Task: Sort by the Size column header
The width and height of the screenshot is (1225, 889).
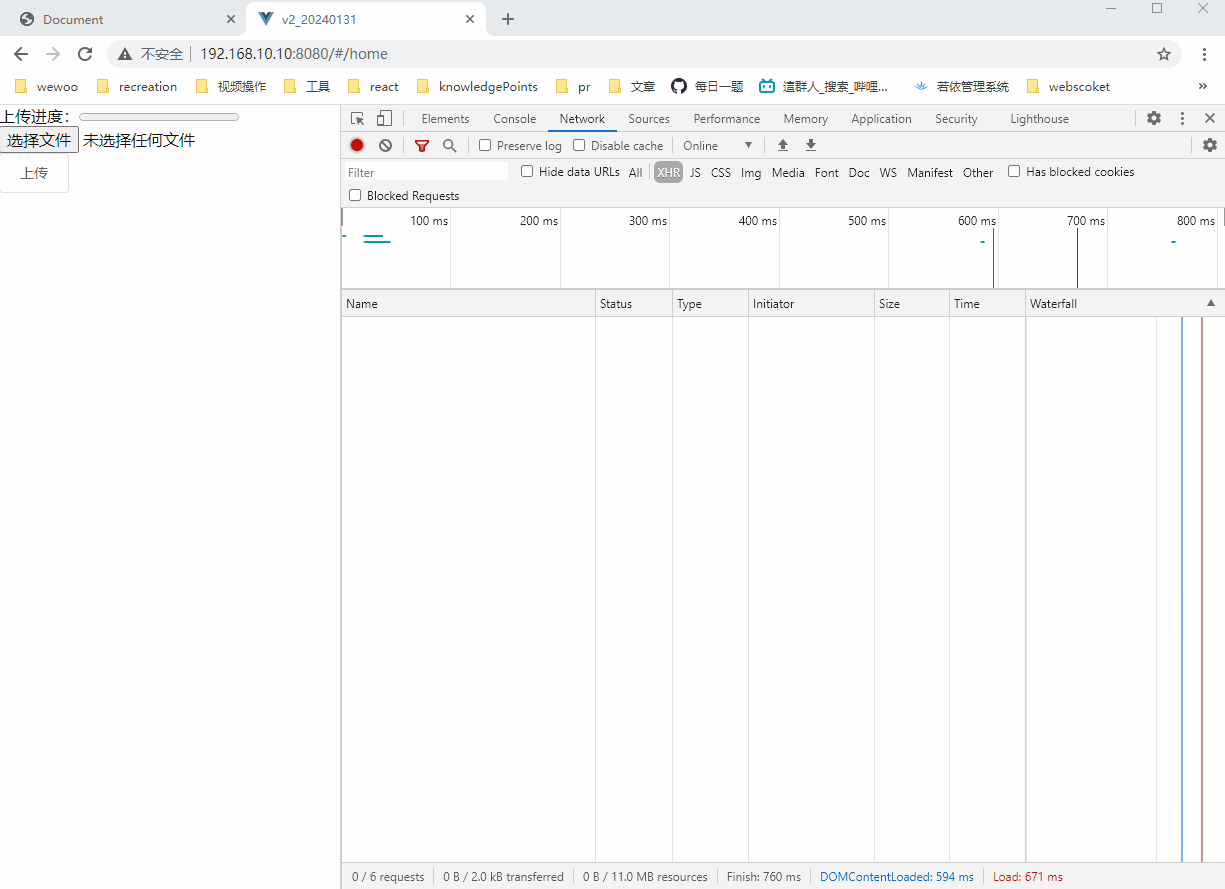Action: pyautogui.click(x=912, y=303)
